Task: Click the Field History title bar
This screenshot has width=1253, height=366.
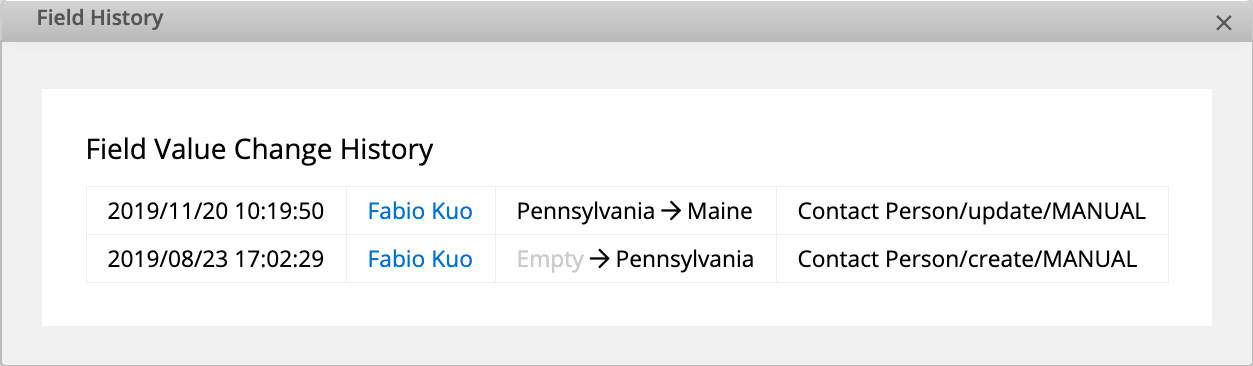Action: 626,20
